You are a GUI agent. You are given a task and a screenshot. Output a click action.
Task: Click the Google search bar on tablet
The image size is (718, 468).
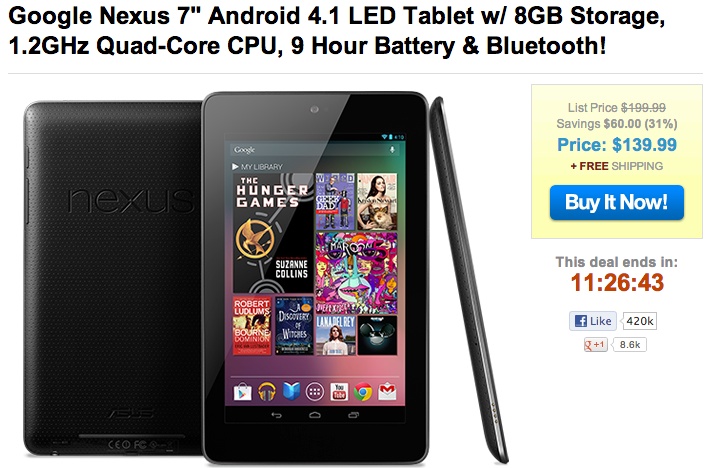[x=315, y=150]
